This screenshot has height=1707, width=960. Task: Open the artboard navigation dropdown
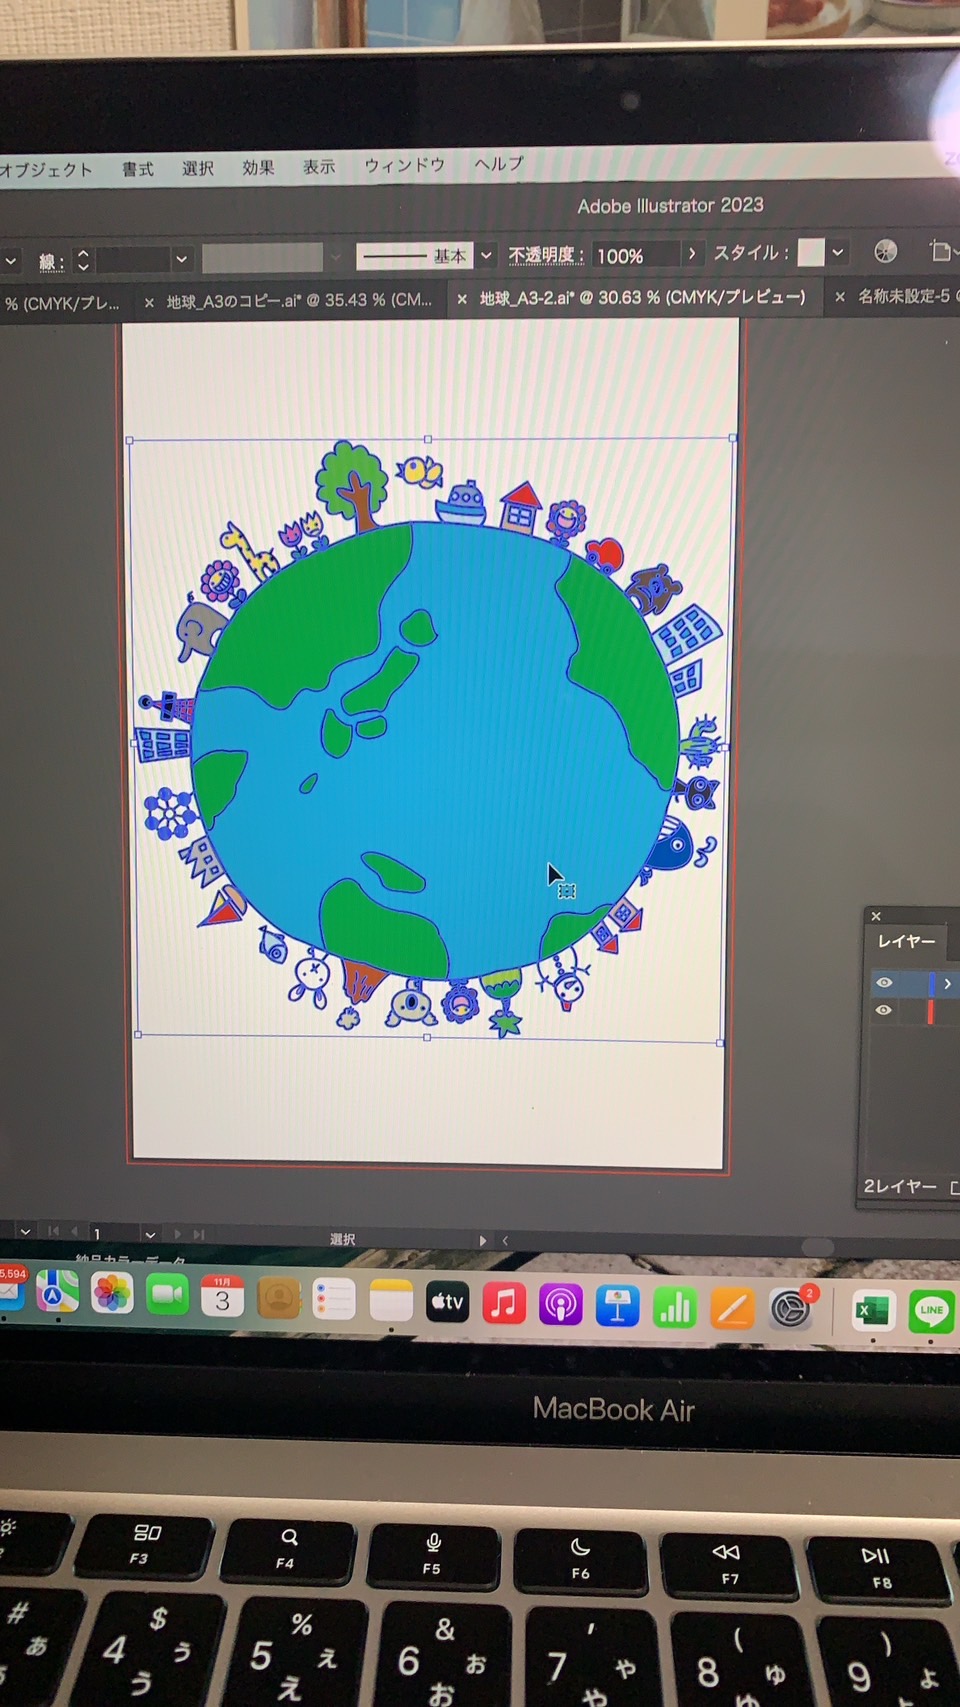pos(150,1235)
